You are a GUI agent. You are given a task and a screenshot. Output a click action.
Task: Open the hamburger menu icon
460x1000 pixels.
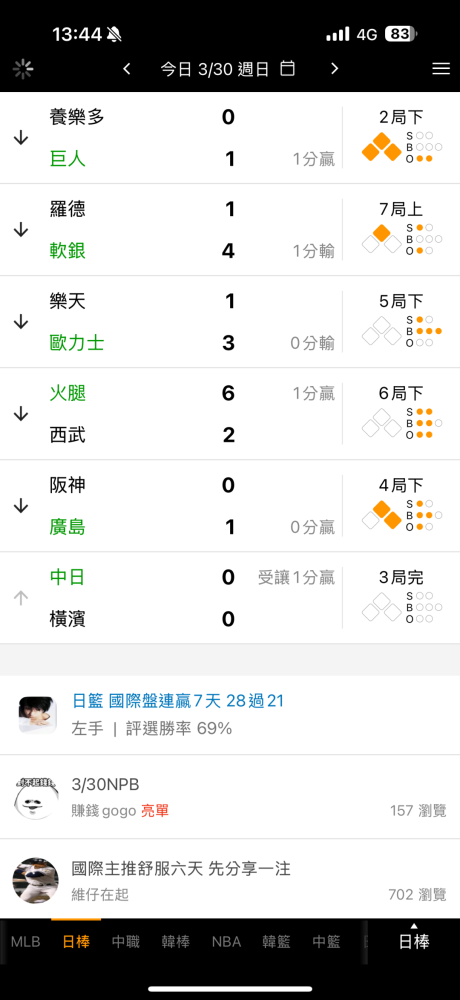(x=441, y=69)
